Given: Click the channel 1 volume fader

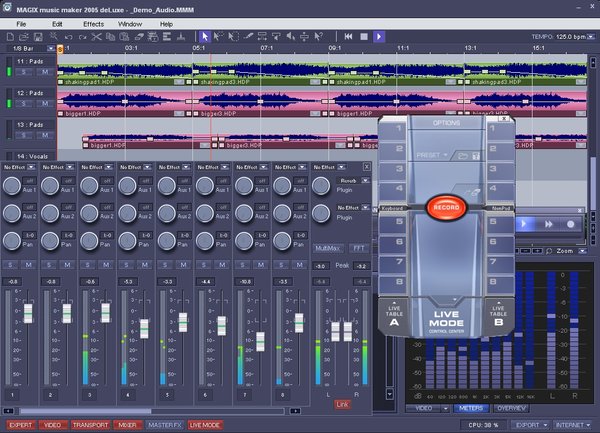Looking at the screenshot, I should coord(28,313).
